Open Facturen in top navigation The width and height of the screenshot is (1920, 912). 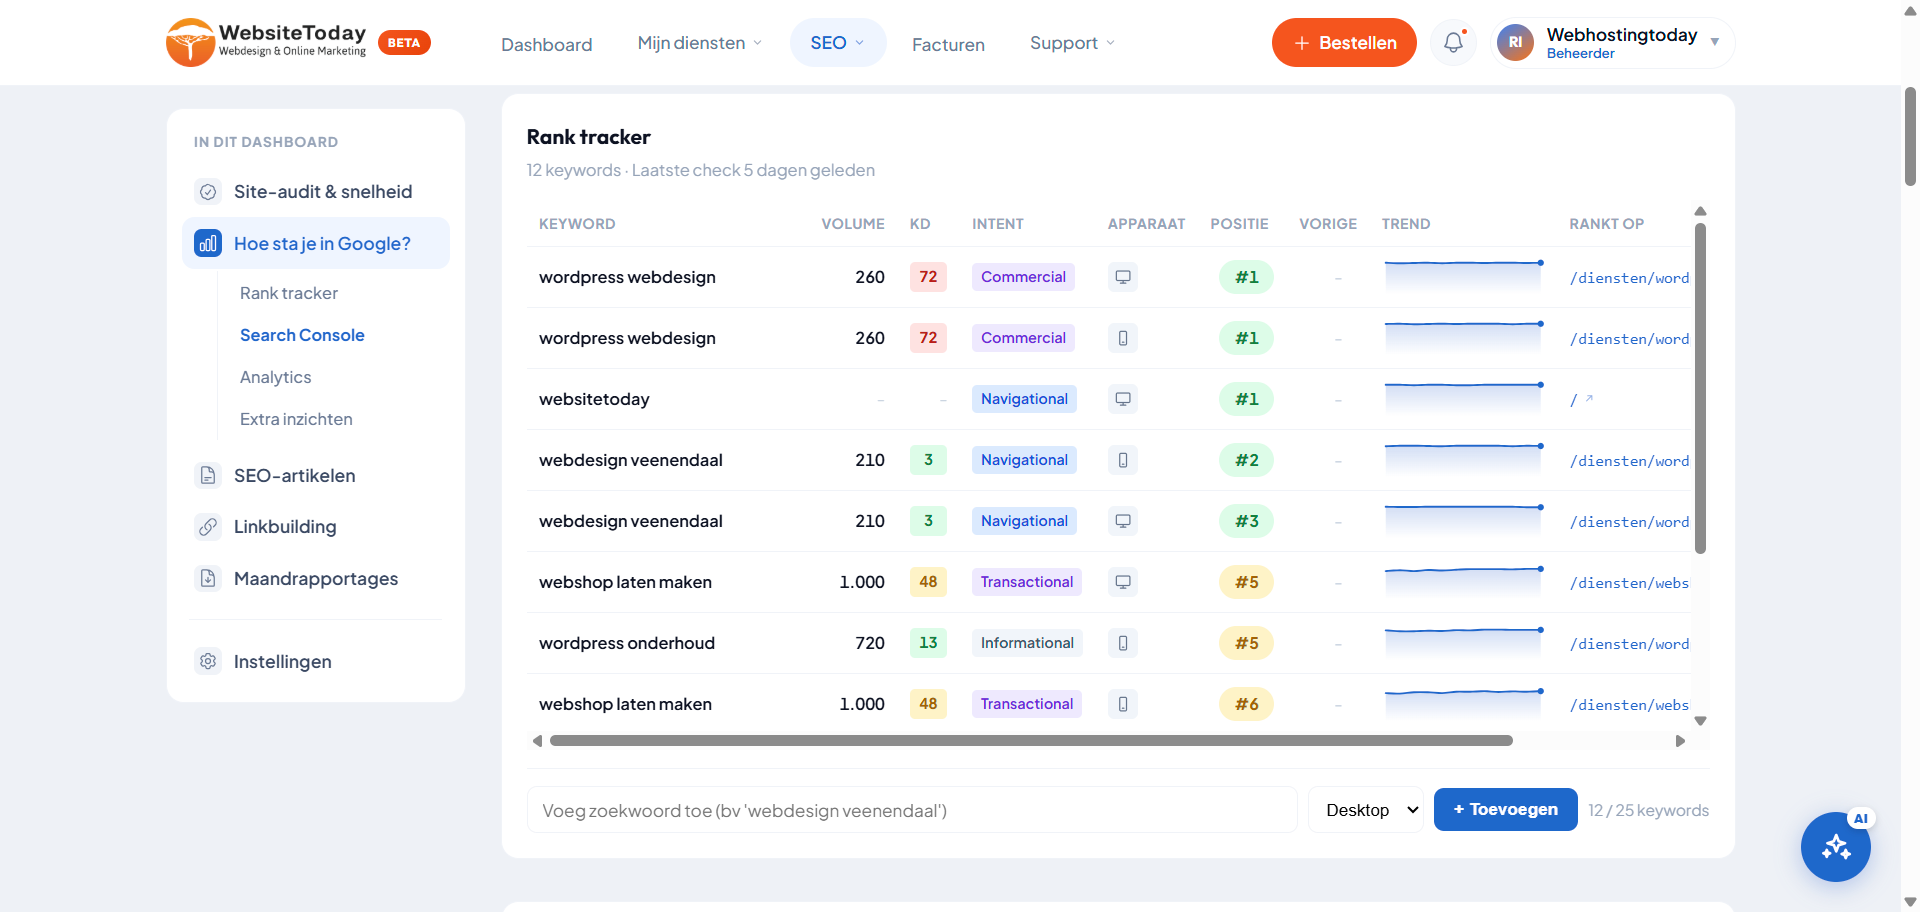948,44
